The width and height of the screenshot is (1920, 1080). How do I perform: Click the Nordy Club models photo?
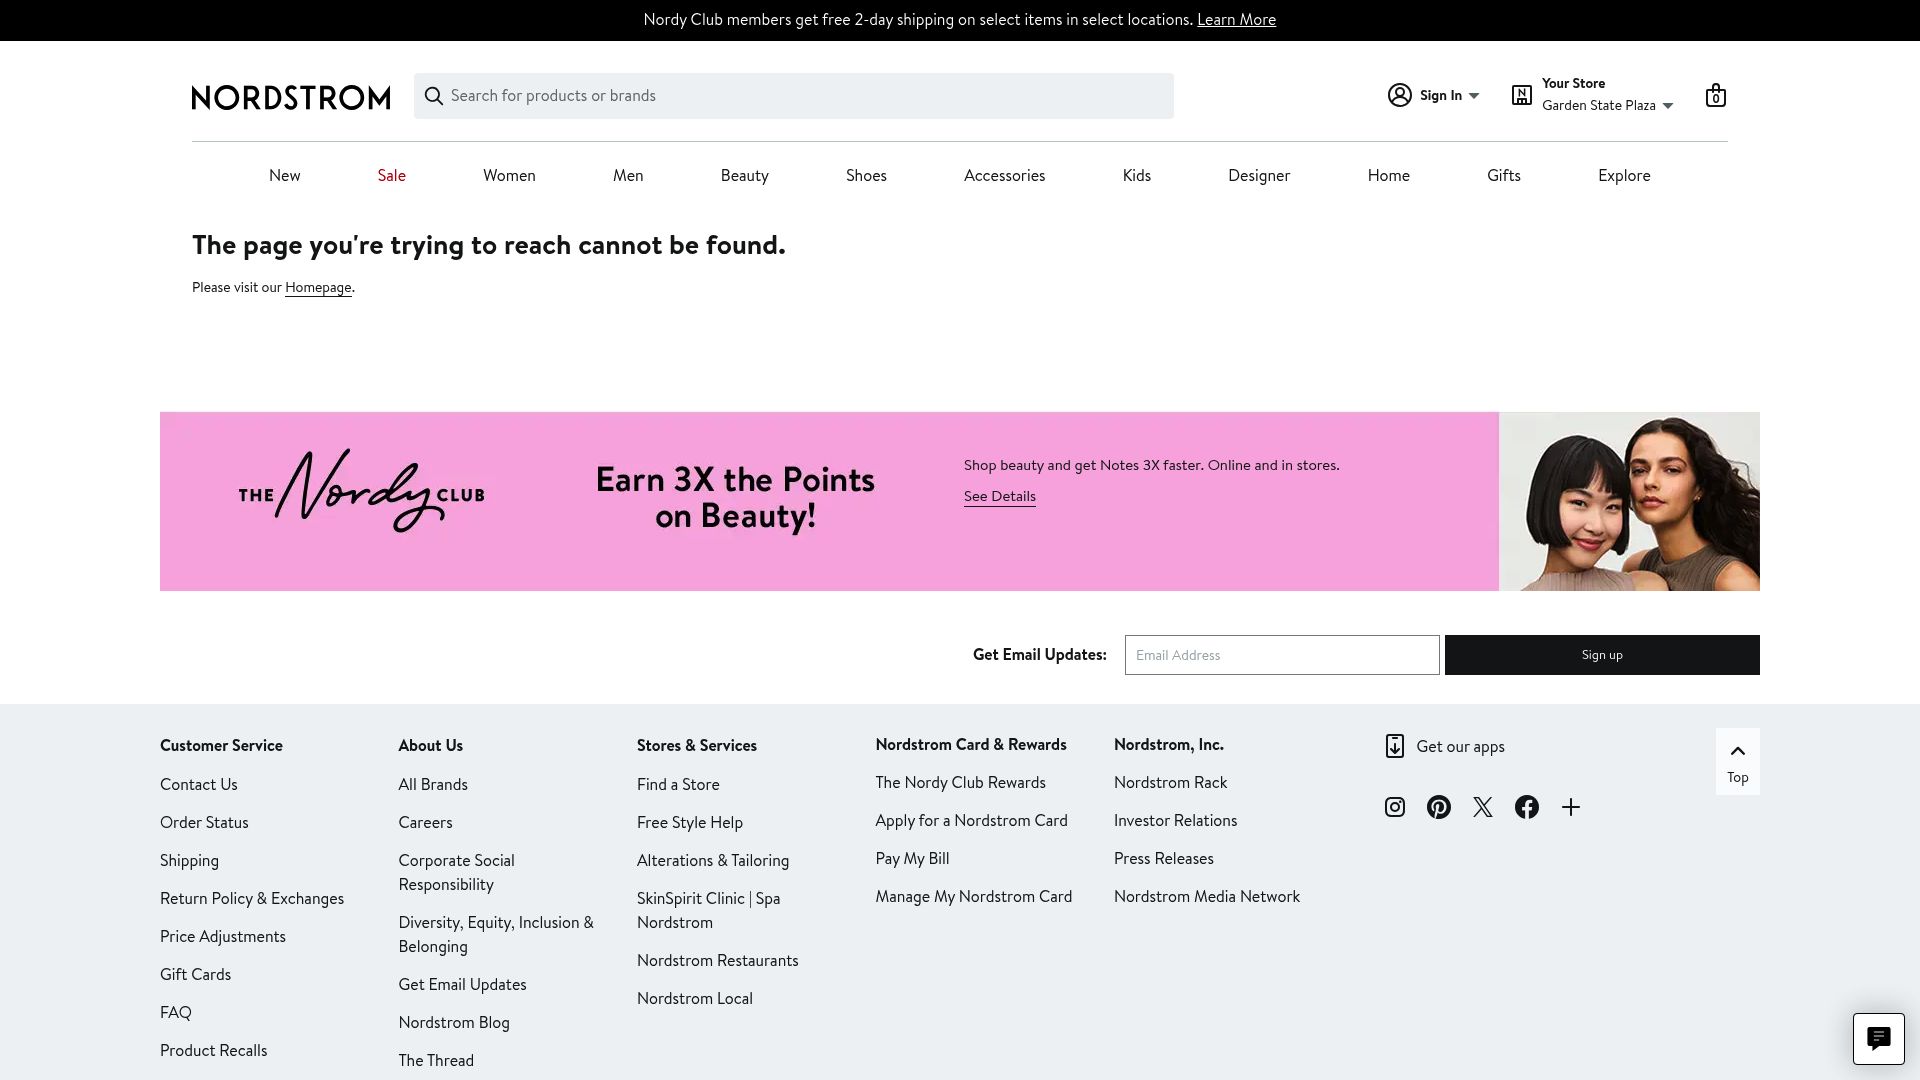click(1629, 502)
